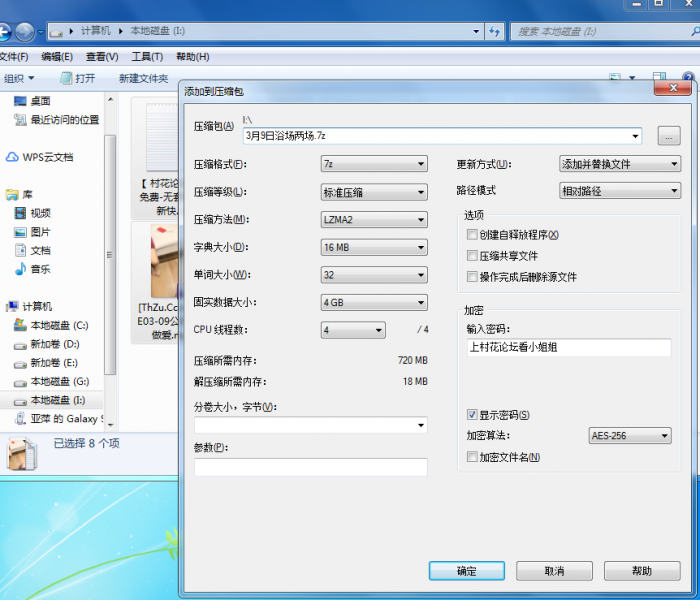Screen dimensions: 700x600
Task: Tick the 加密文件名 checkbox
Action: [x=472, y=457]
